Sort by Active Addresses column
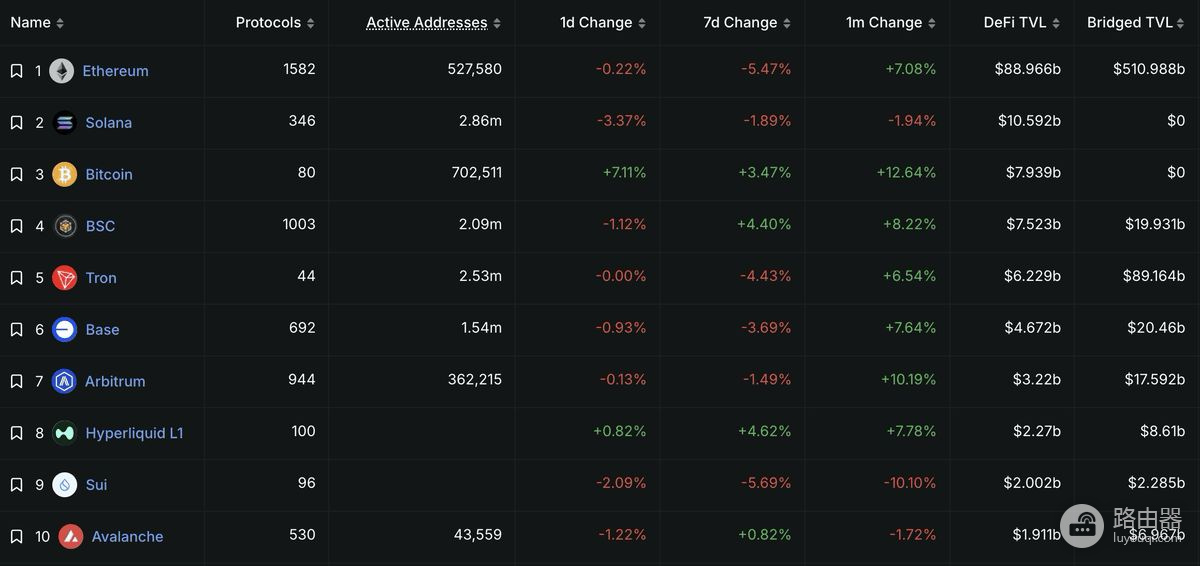1200x566 pixels. (x=433, y=22)
